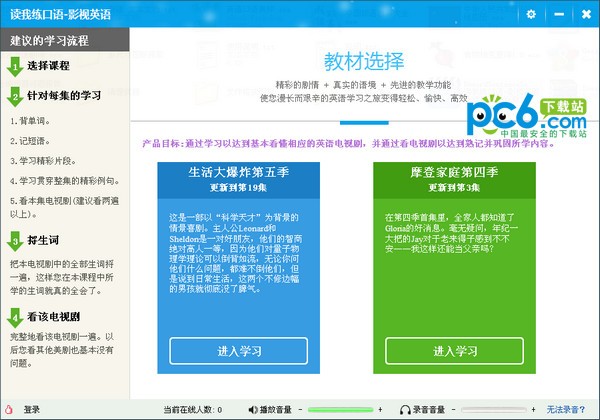Minimize the 读我练口语 window
Screen dimensions: 600x420
pos(559,14)
